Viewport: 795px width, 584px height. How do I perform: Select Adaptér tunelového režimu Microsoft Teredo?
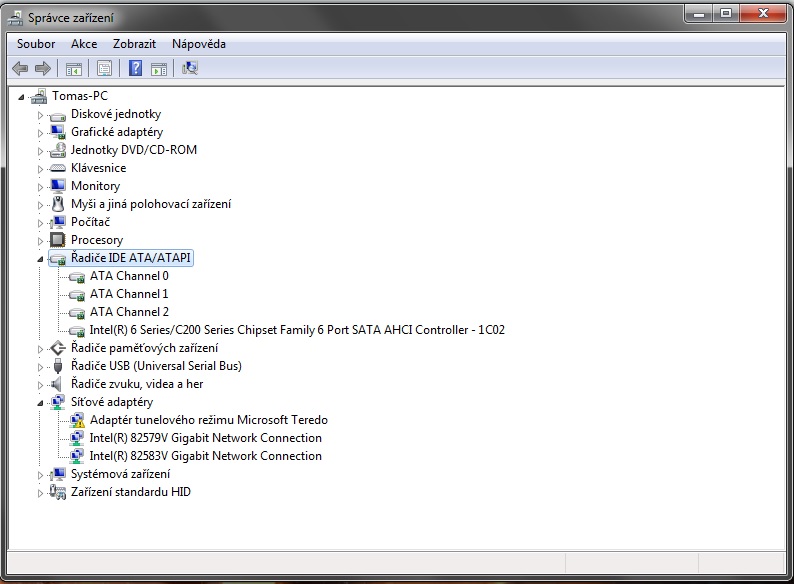[209, 420]
